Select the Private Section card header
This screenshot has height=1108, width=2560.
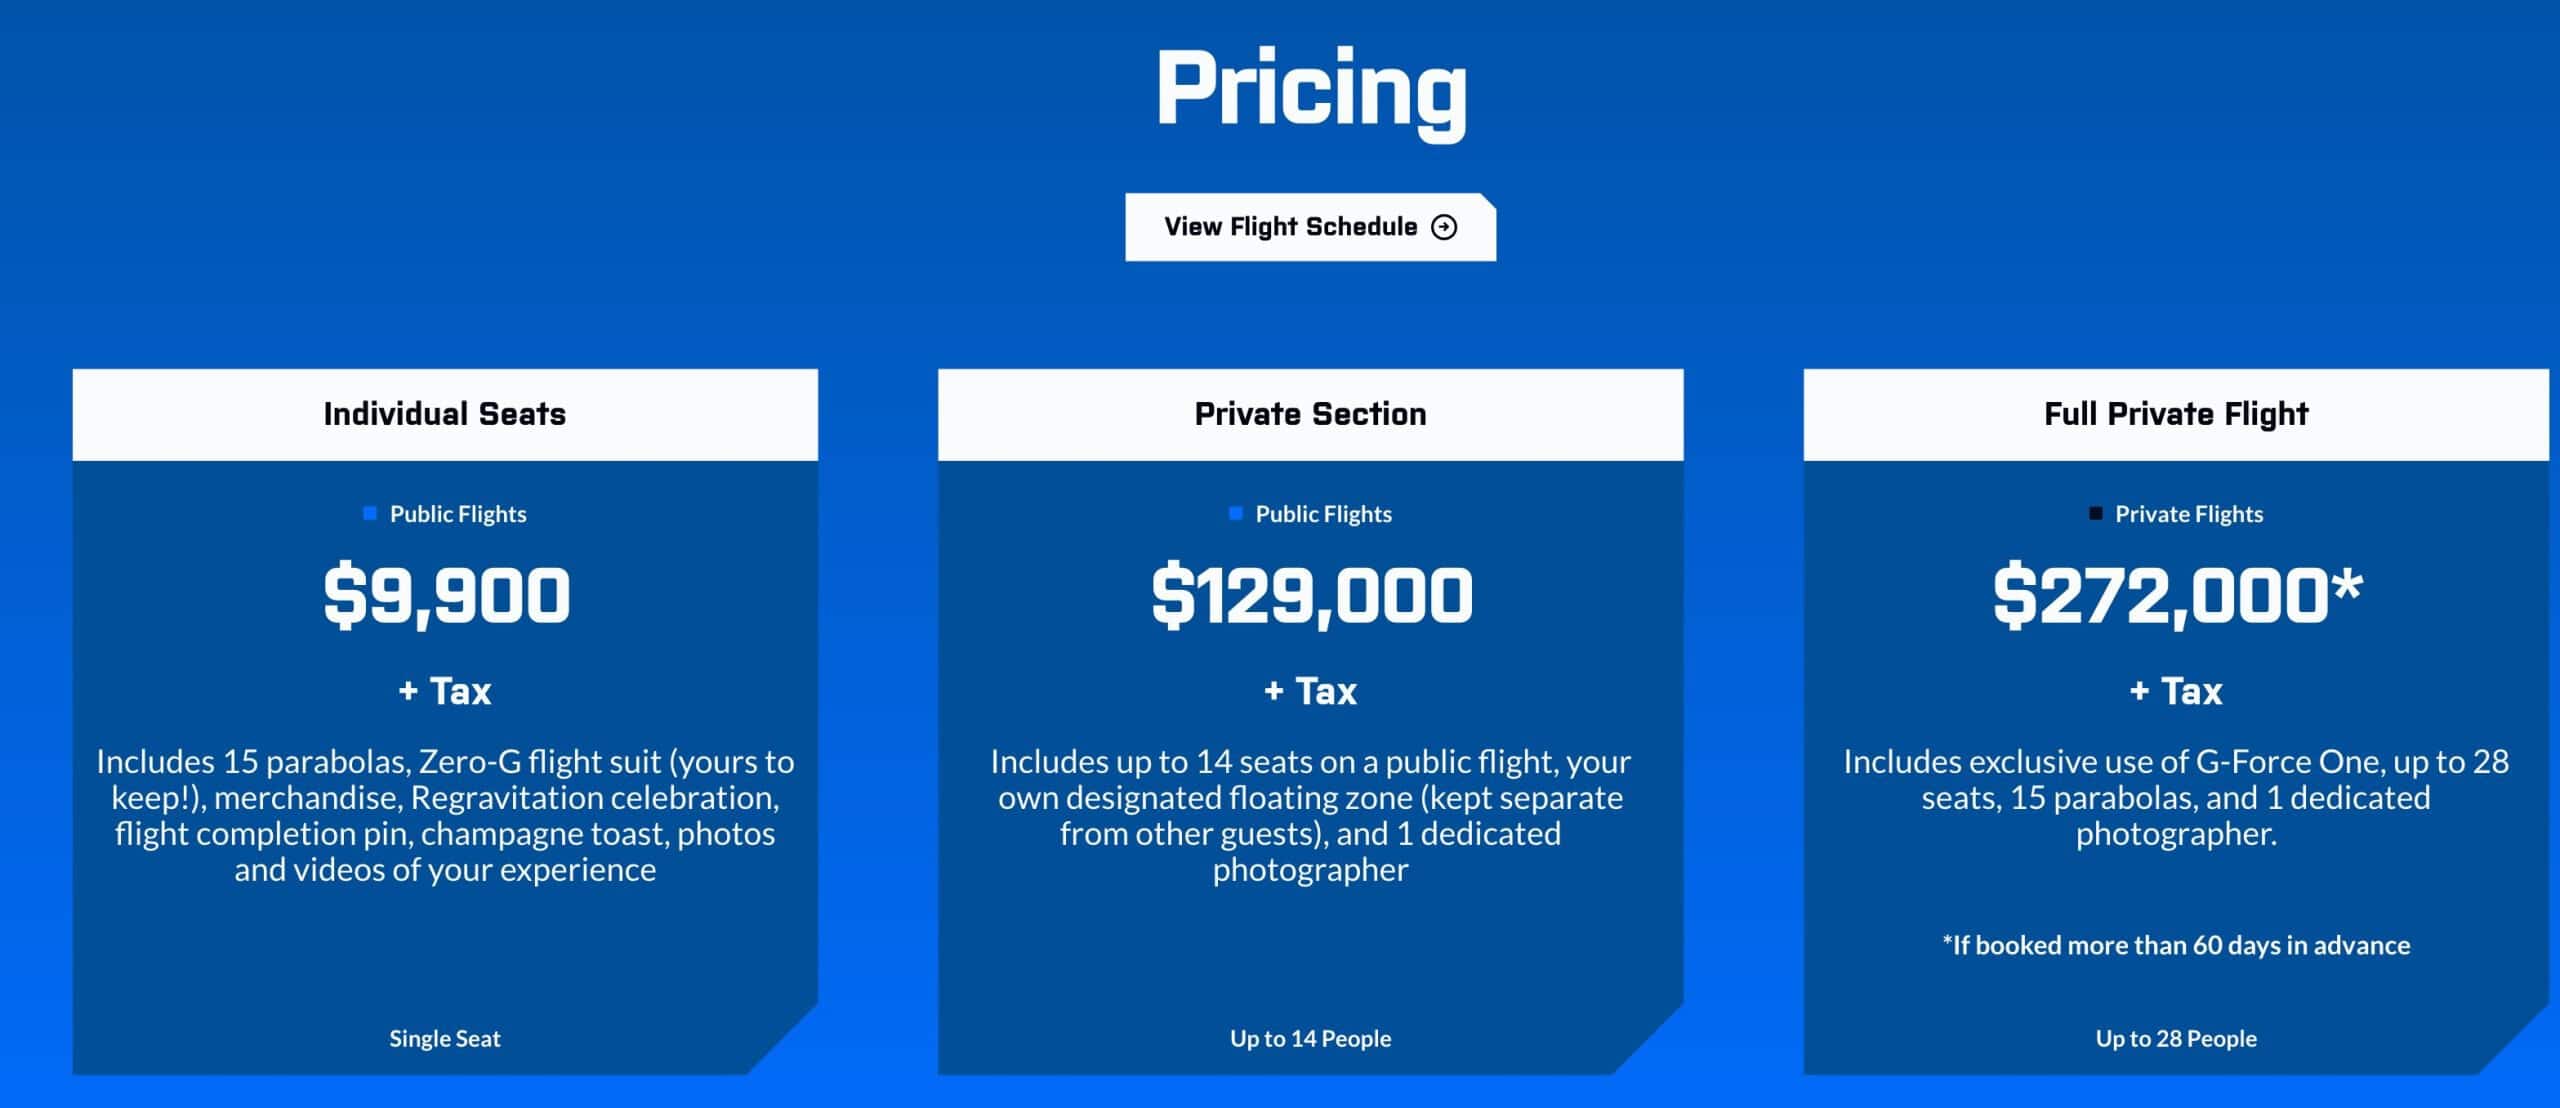pyautogui.click(x=1310, y=414)
